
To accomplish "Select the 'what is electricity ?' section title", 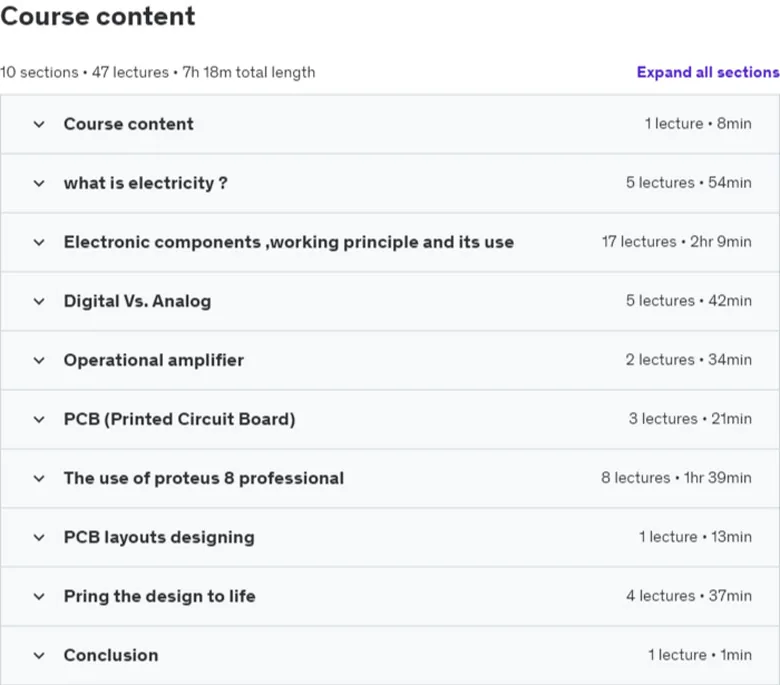I will [x=146, y=183].
